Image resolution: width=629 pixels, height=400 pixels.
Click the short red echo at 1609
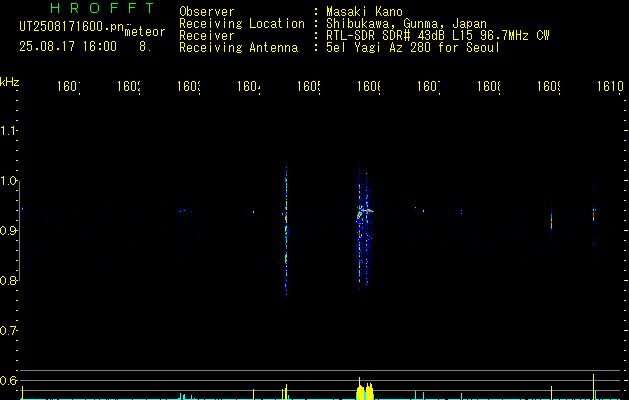[551, 220]
